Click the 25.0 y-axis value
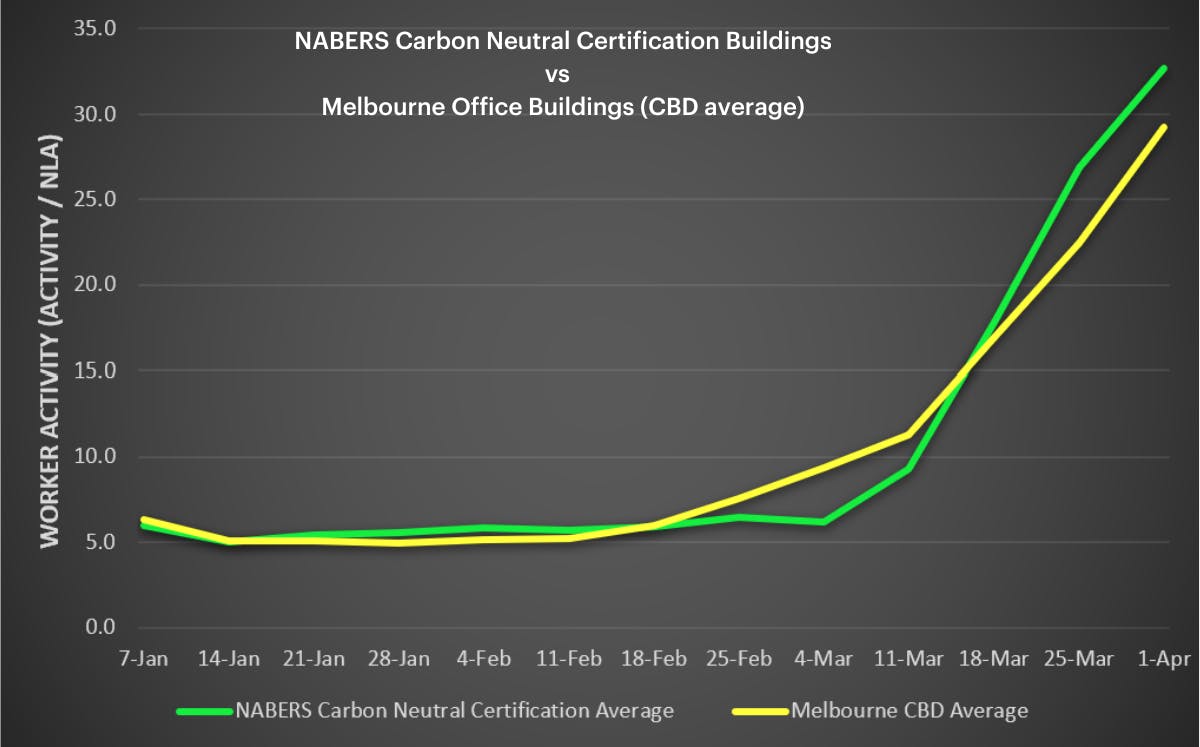 (96, 200)
